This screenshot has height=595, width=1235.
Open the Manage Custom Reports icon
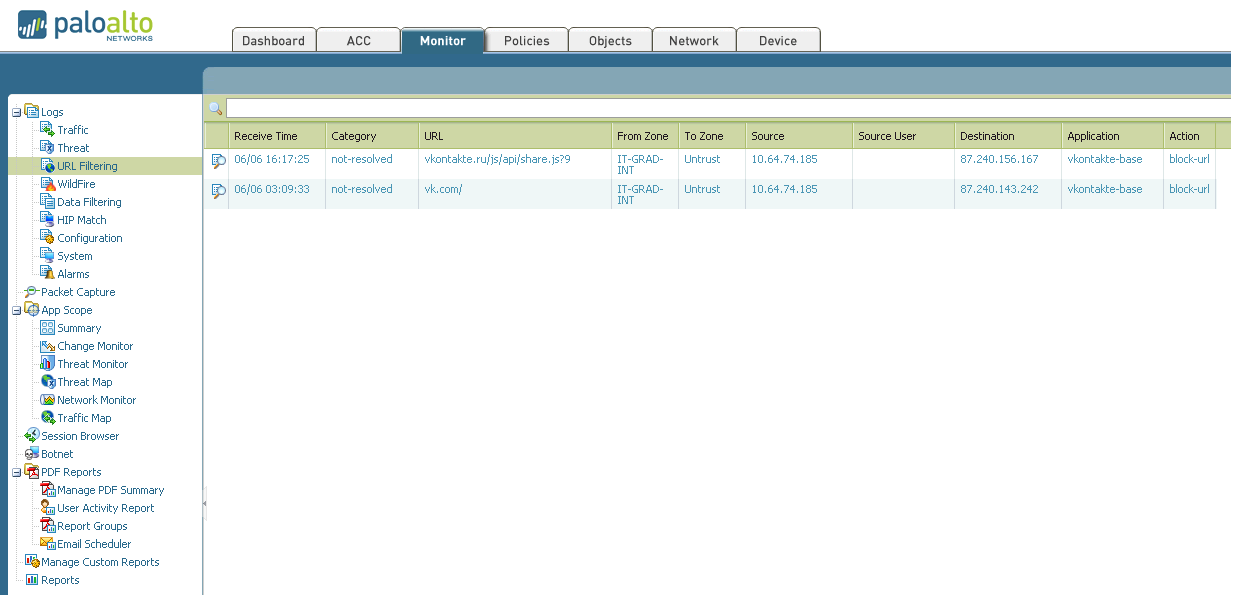pyautogui.click(x=31, y=561)
